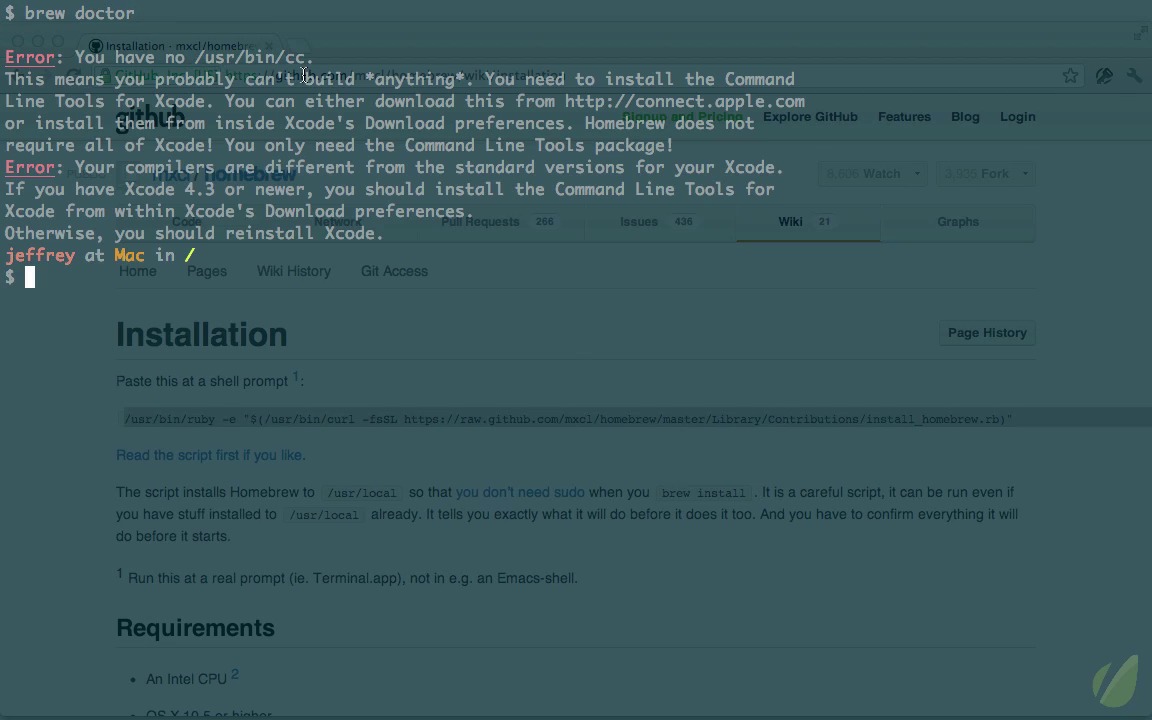This screenshot has height=720, width=1152.
Task: Expand the Fork dropdown arrow
Action: [x=1026, y=174]
